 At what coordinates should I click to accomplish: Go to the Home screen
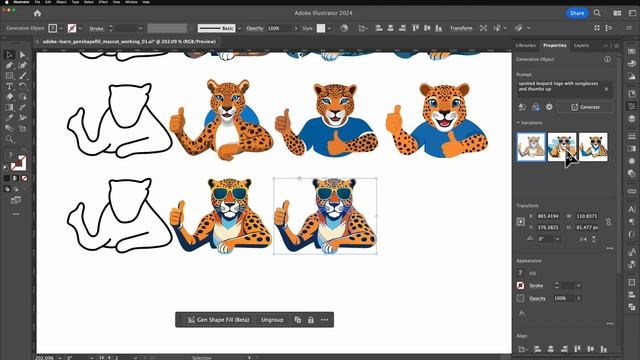click(38, 13)
